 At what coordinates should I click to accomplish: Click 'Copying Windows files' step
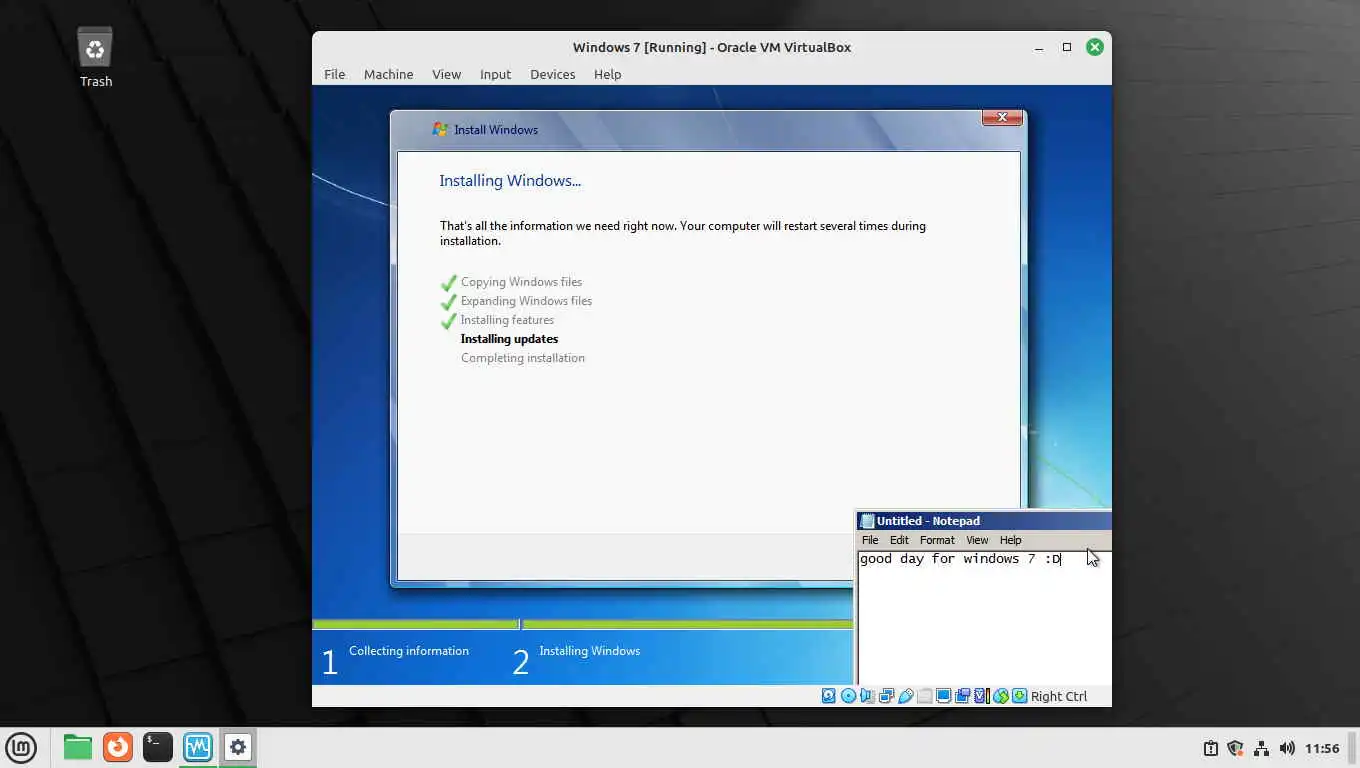521,282
